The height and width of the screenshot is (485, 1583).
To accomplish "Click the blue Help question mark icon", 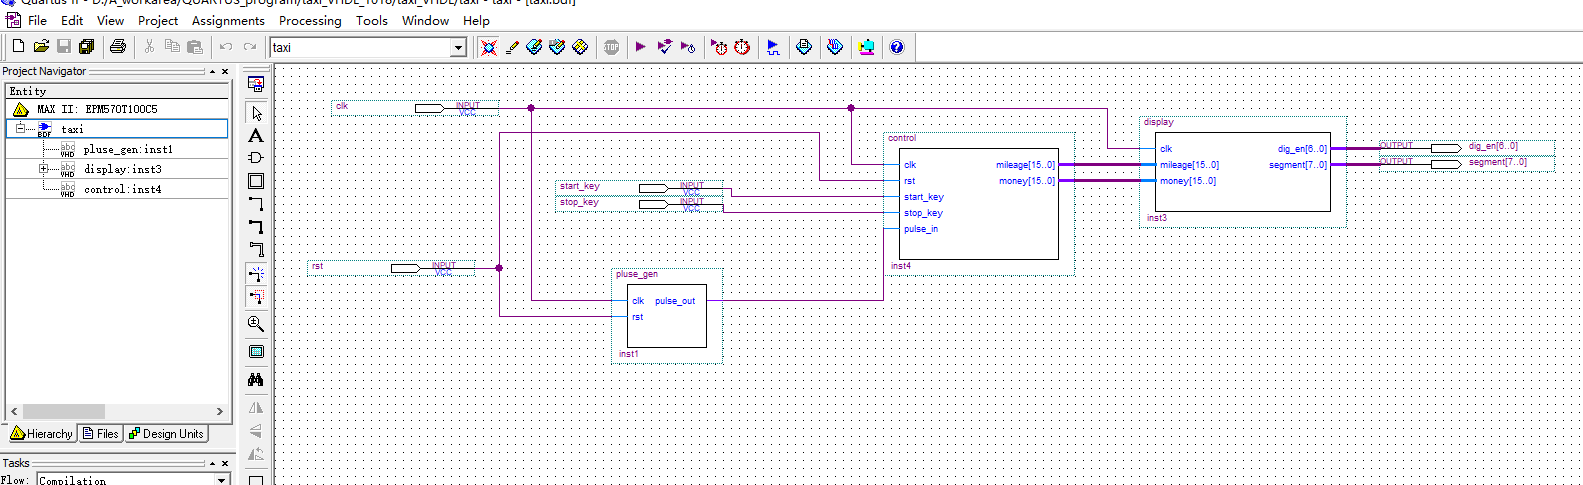I will [x=897, y=46].
